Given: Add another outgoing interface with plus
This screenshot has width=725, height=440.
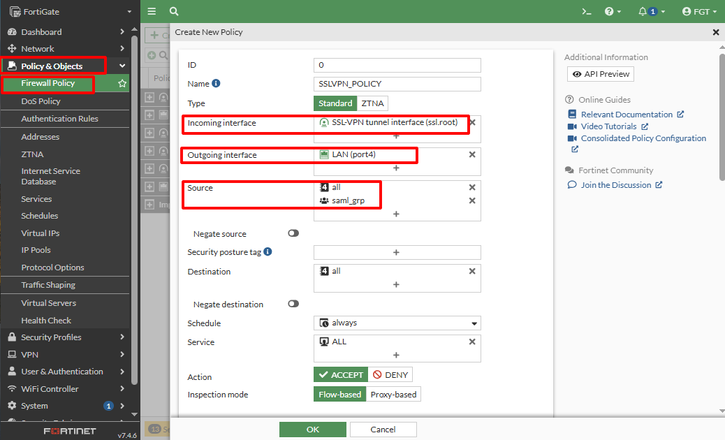Looking at the screenshot, I should (396, 168).
